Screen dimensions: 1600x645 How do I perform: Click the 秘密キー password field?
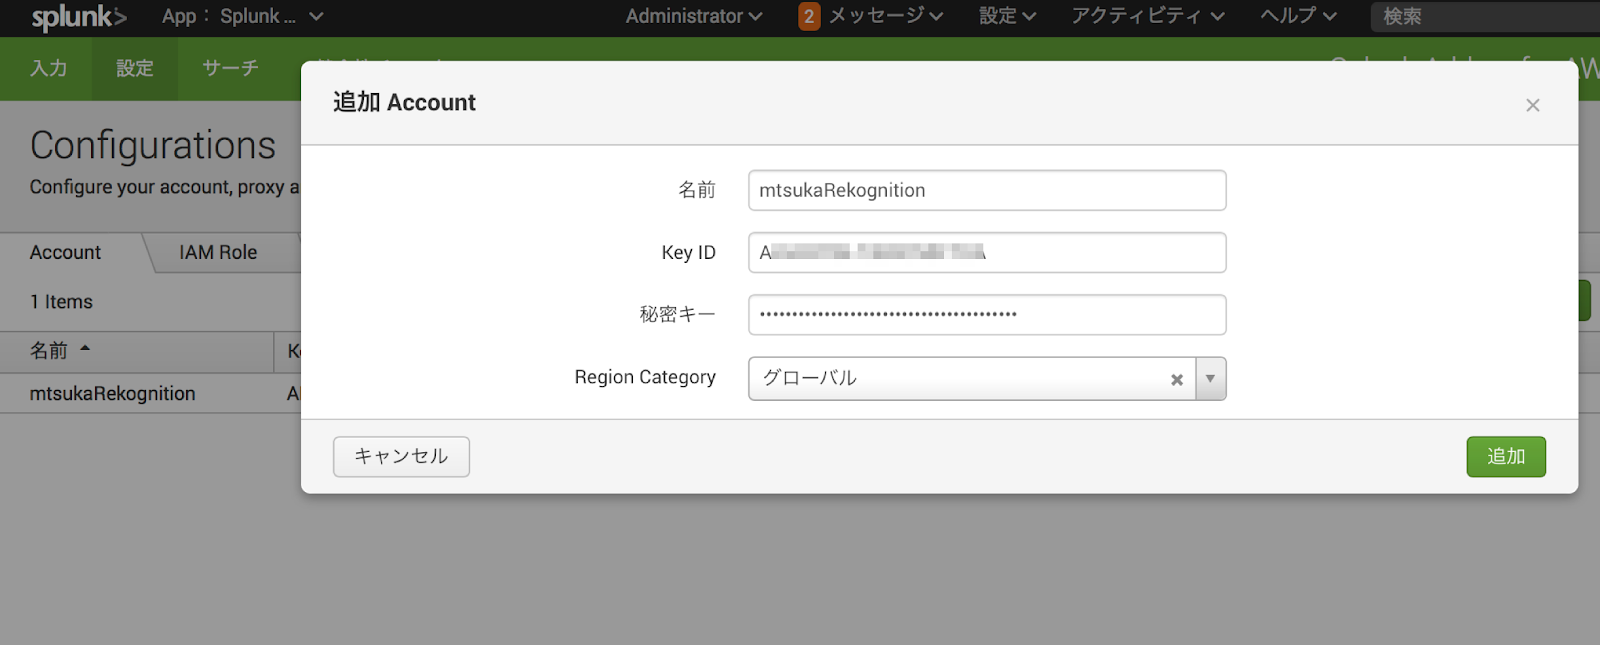click(x=986, y=314)
